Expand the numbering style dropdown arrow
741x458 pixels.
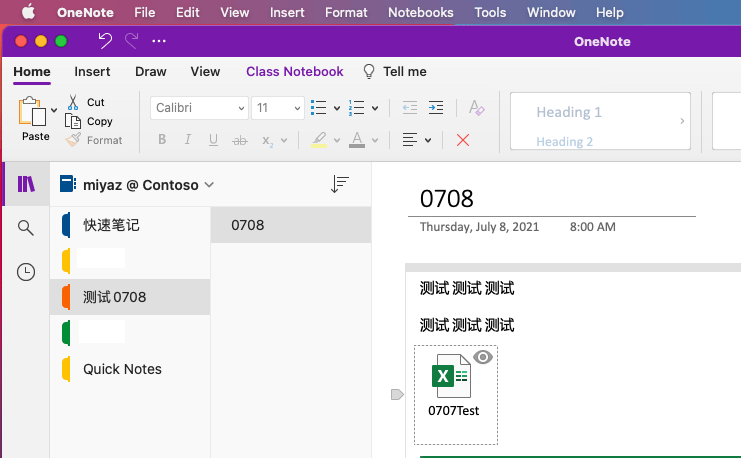[375, 108]
